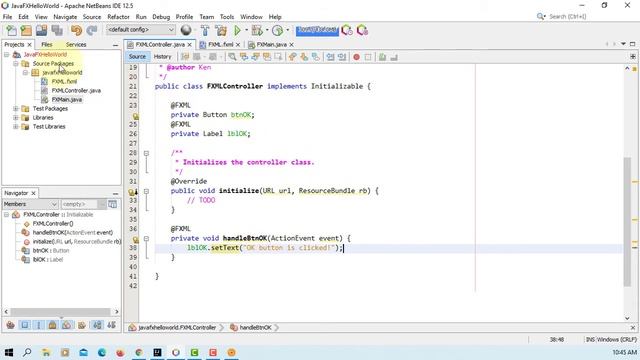Toggle Show Static Members filter in Navigator
The width and height of the screenshot is (640, 360).
(x=39, y=325)
